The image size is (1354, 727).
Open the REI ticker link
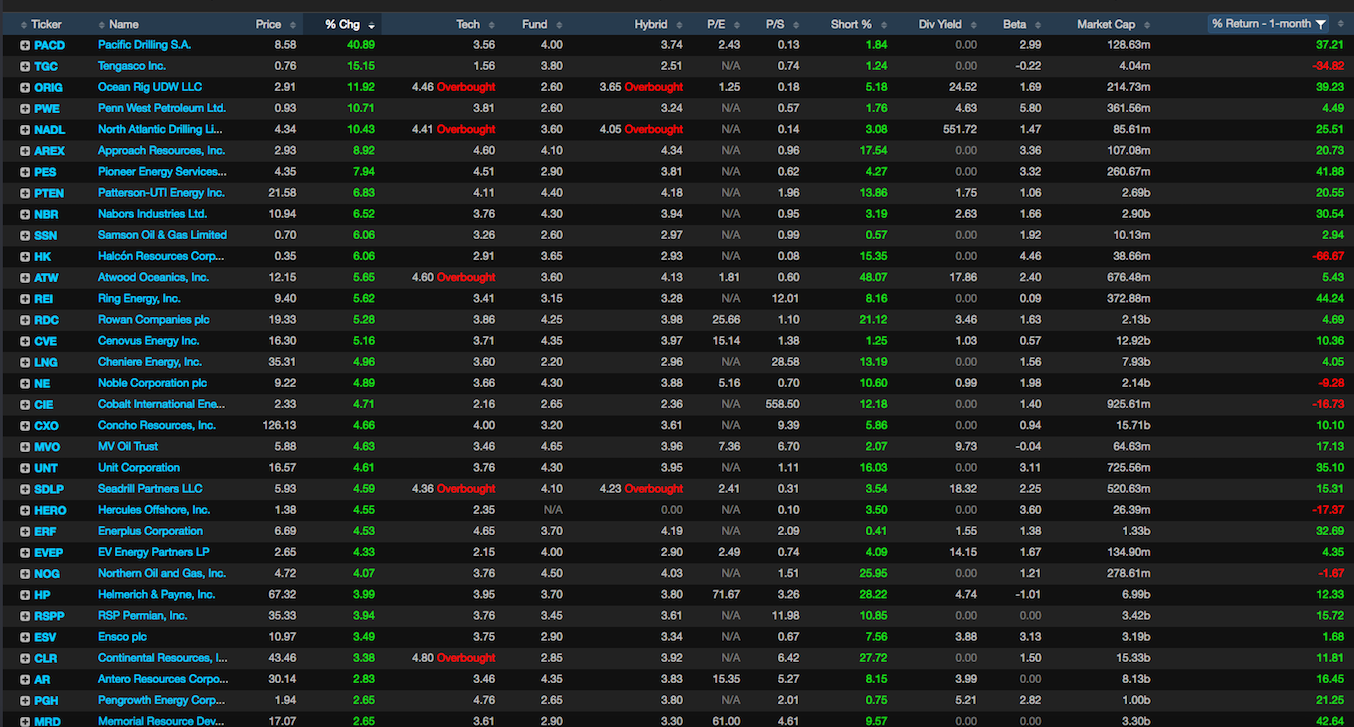pos(44,299)
